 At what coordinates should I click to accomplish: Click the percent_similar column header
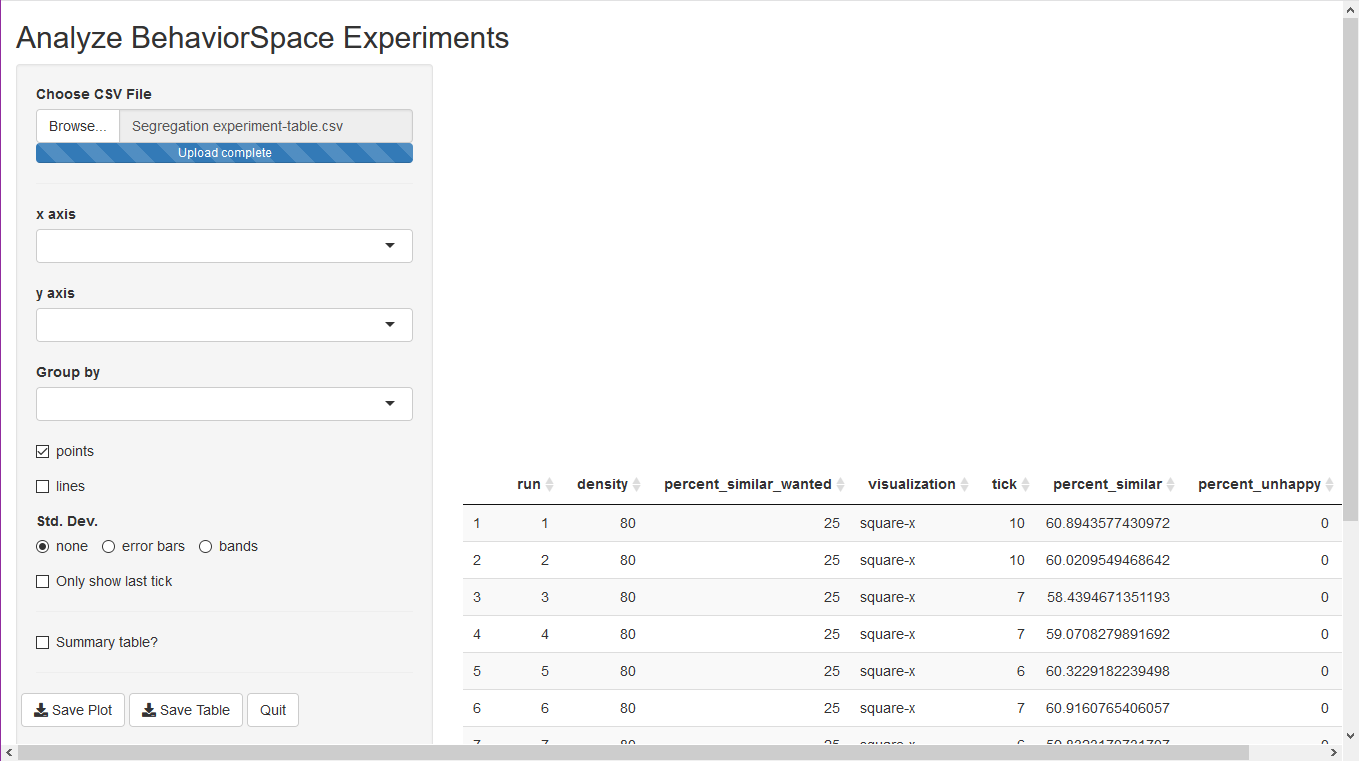[x=1107, y=485]
